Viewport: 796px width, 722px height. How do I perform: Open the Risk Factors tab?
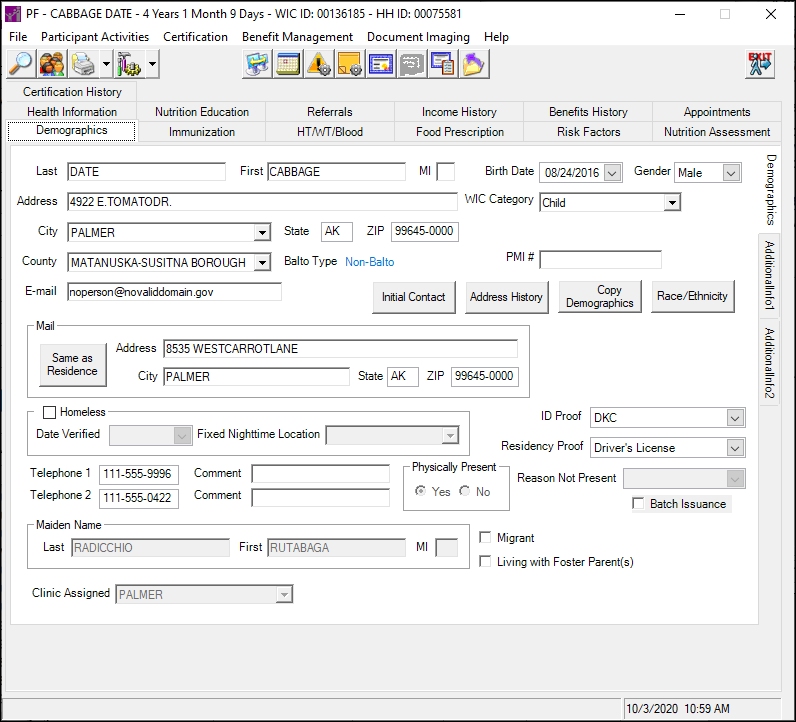588,132
